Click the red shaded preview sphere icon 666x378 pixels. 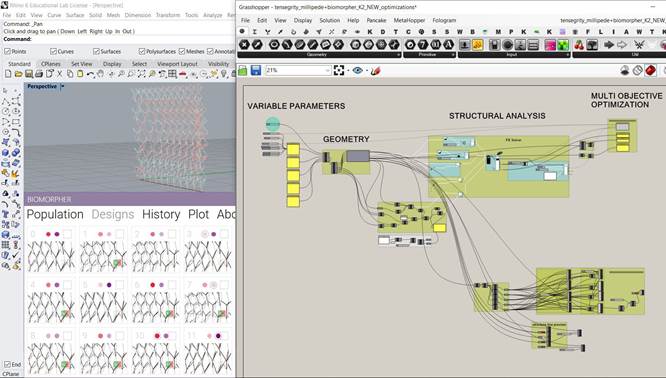pos(650,71)
